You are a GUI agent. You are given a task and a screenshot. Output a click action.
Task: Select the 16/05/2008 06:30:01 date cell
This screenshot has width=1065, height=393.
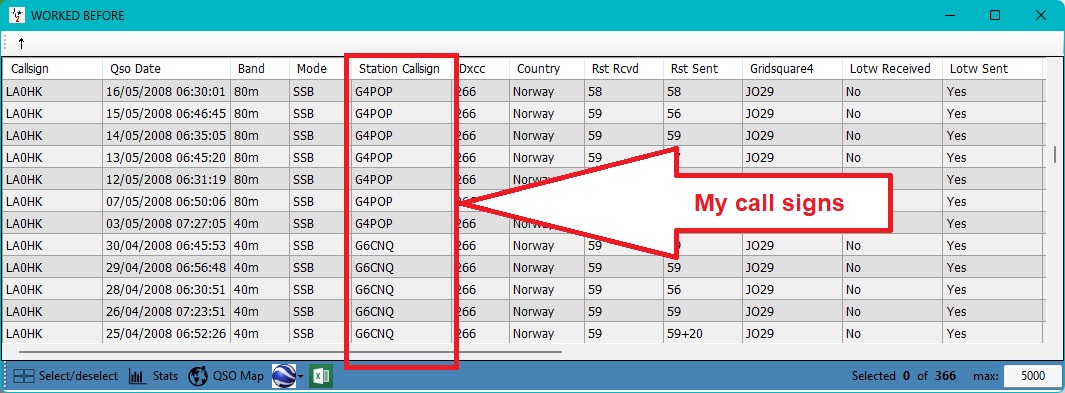(x=166, y=92)
